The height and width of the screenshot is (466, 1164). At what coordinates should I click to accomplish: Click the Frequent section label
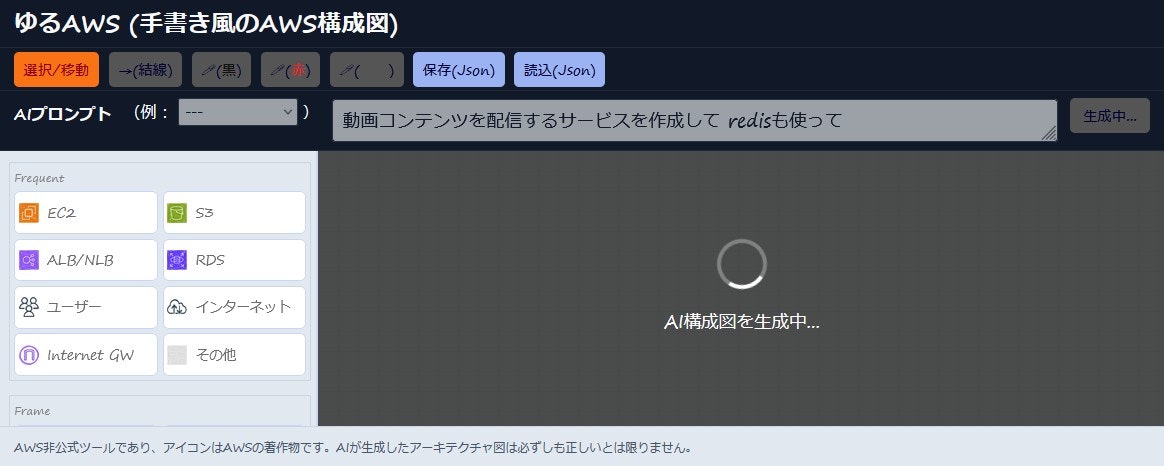(39, 178)
